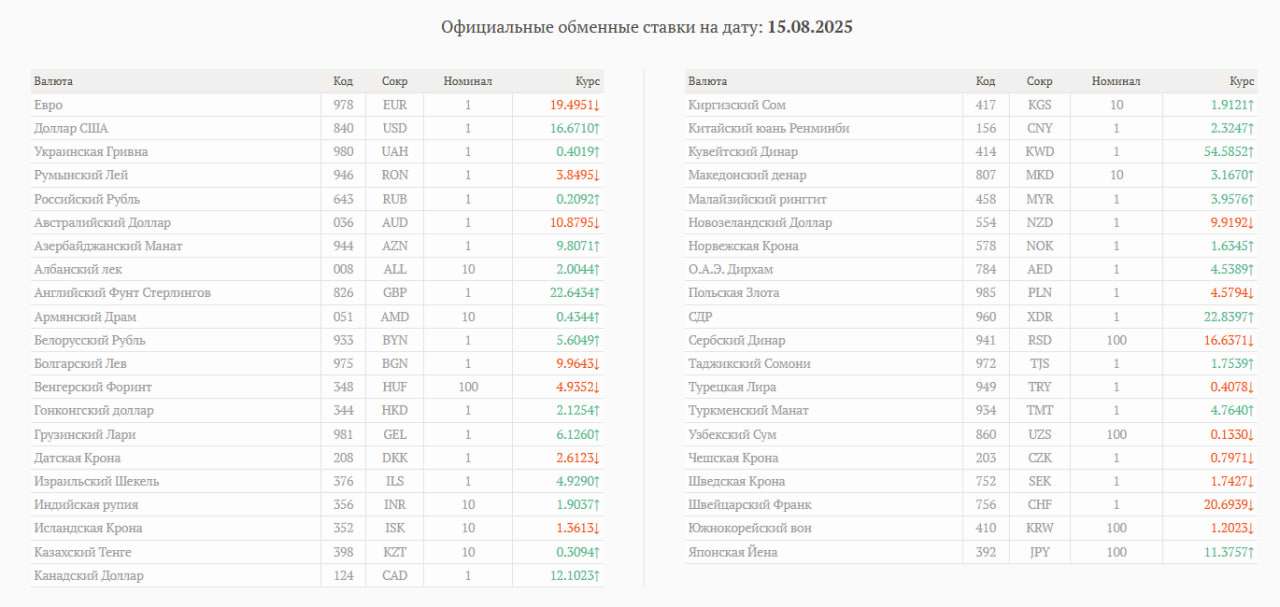The width and height of the screenshot is (1280, 607).
Task: Click the Македонский денар name
Action: coord(747,175)
